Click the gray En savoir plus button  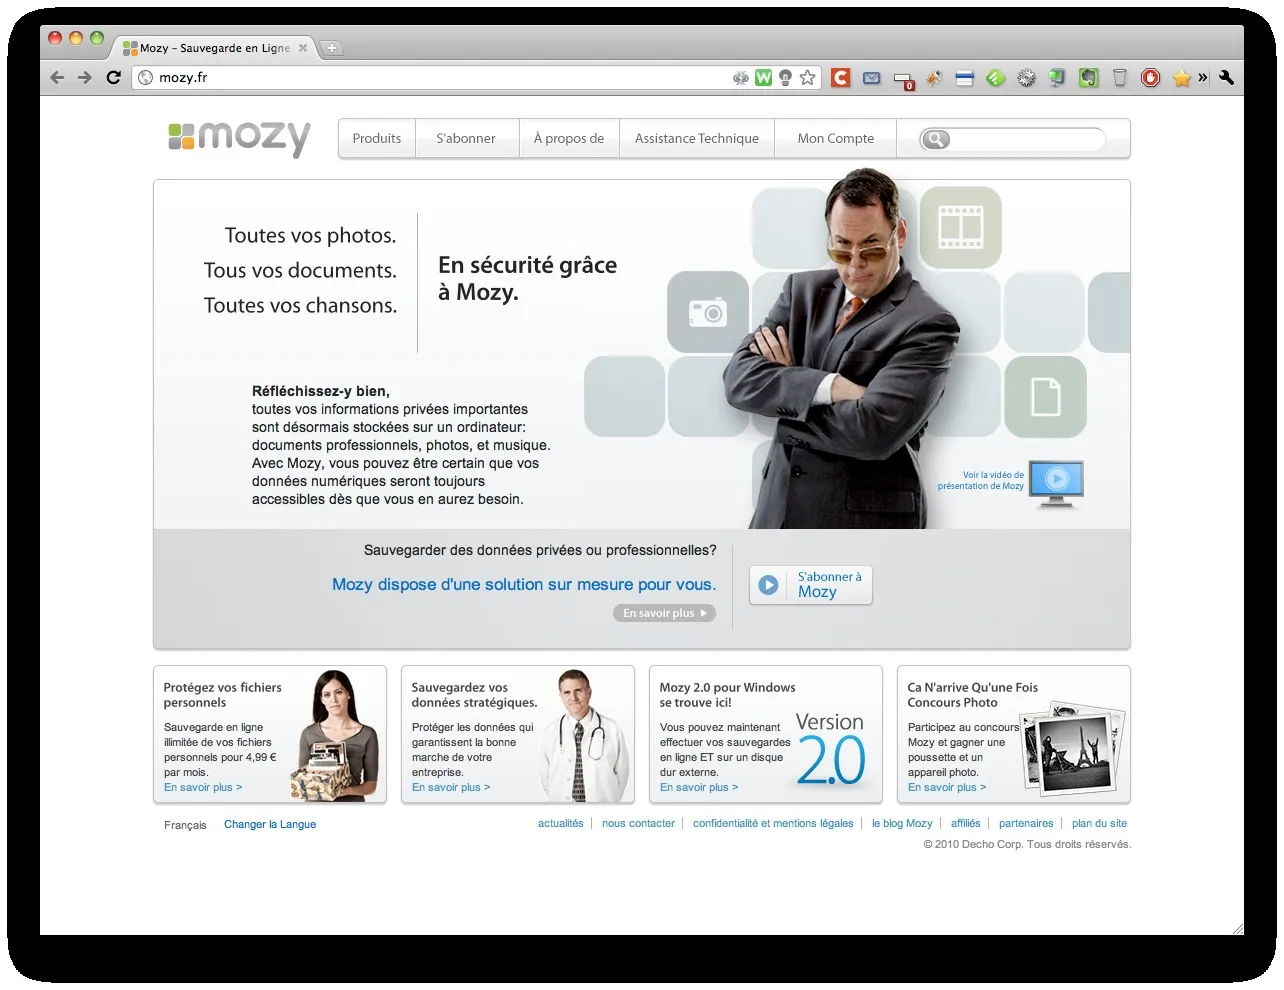(x=664, y=613)
